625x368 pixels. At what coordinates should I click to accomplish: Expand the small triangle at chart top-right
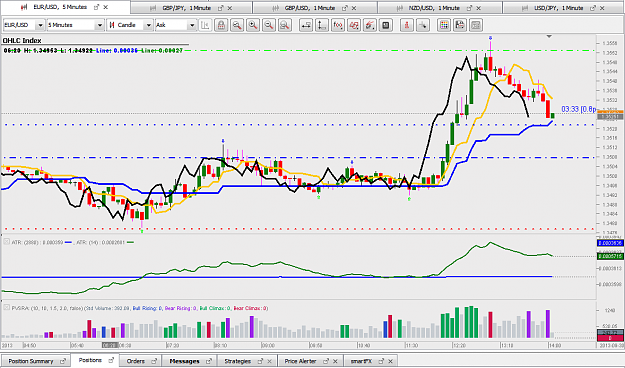(549, 37)
